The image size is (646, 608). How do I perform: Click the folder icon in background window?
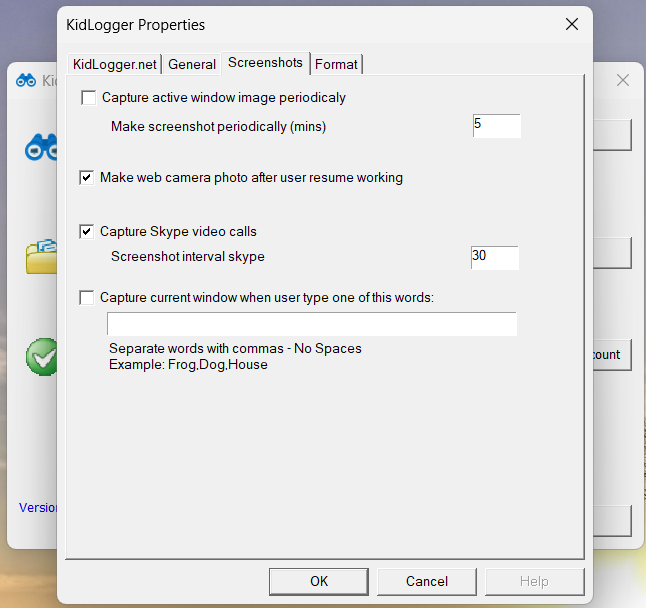coord(42,256)
